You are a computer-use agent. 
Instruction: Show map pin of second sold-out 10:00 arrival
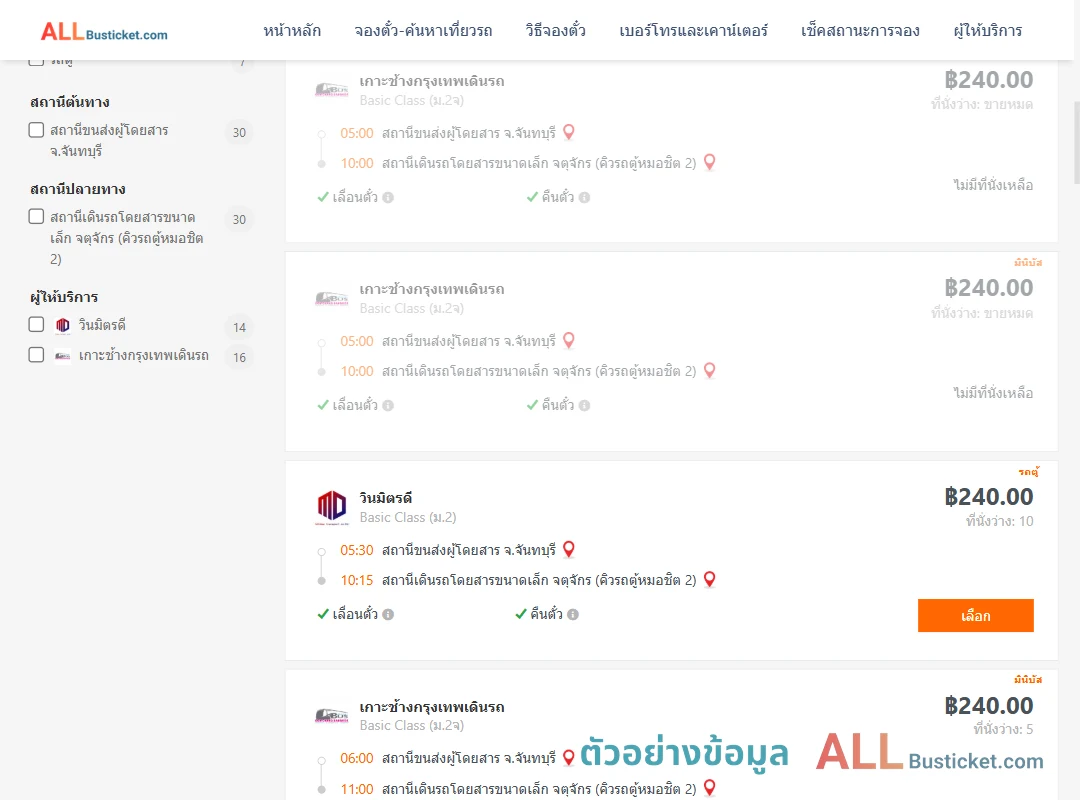tap(709, 371)
